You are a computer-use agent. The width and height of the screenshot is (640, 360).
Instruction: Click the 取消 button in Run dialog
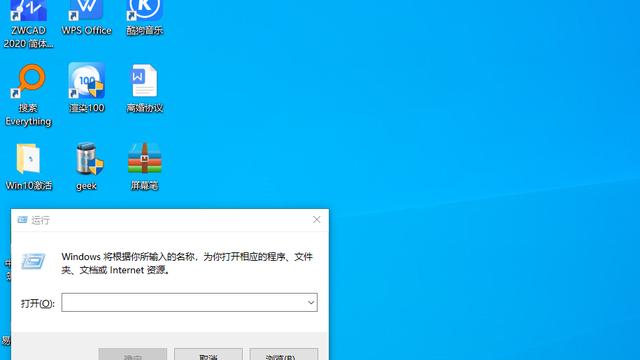(208, 354)
